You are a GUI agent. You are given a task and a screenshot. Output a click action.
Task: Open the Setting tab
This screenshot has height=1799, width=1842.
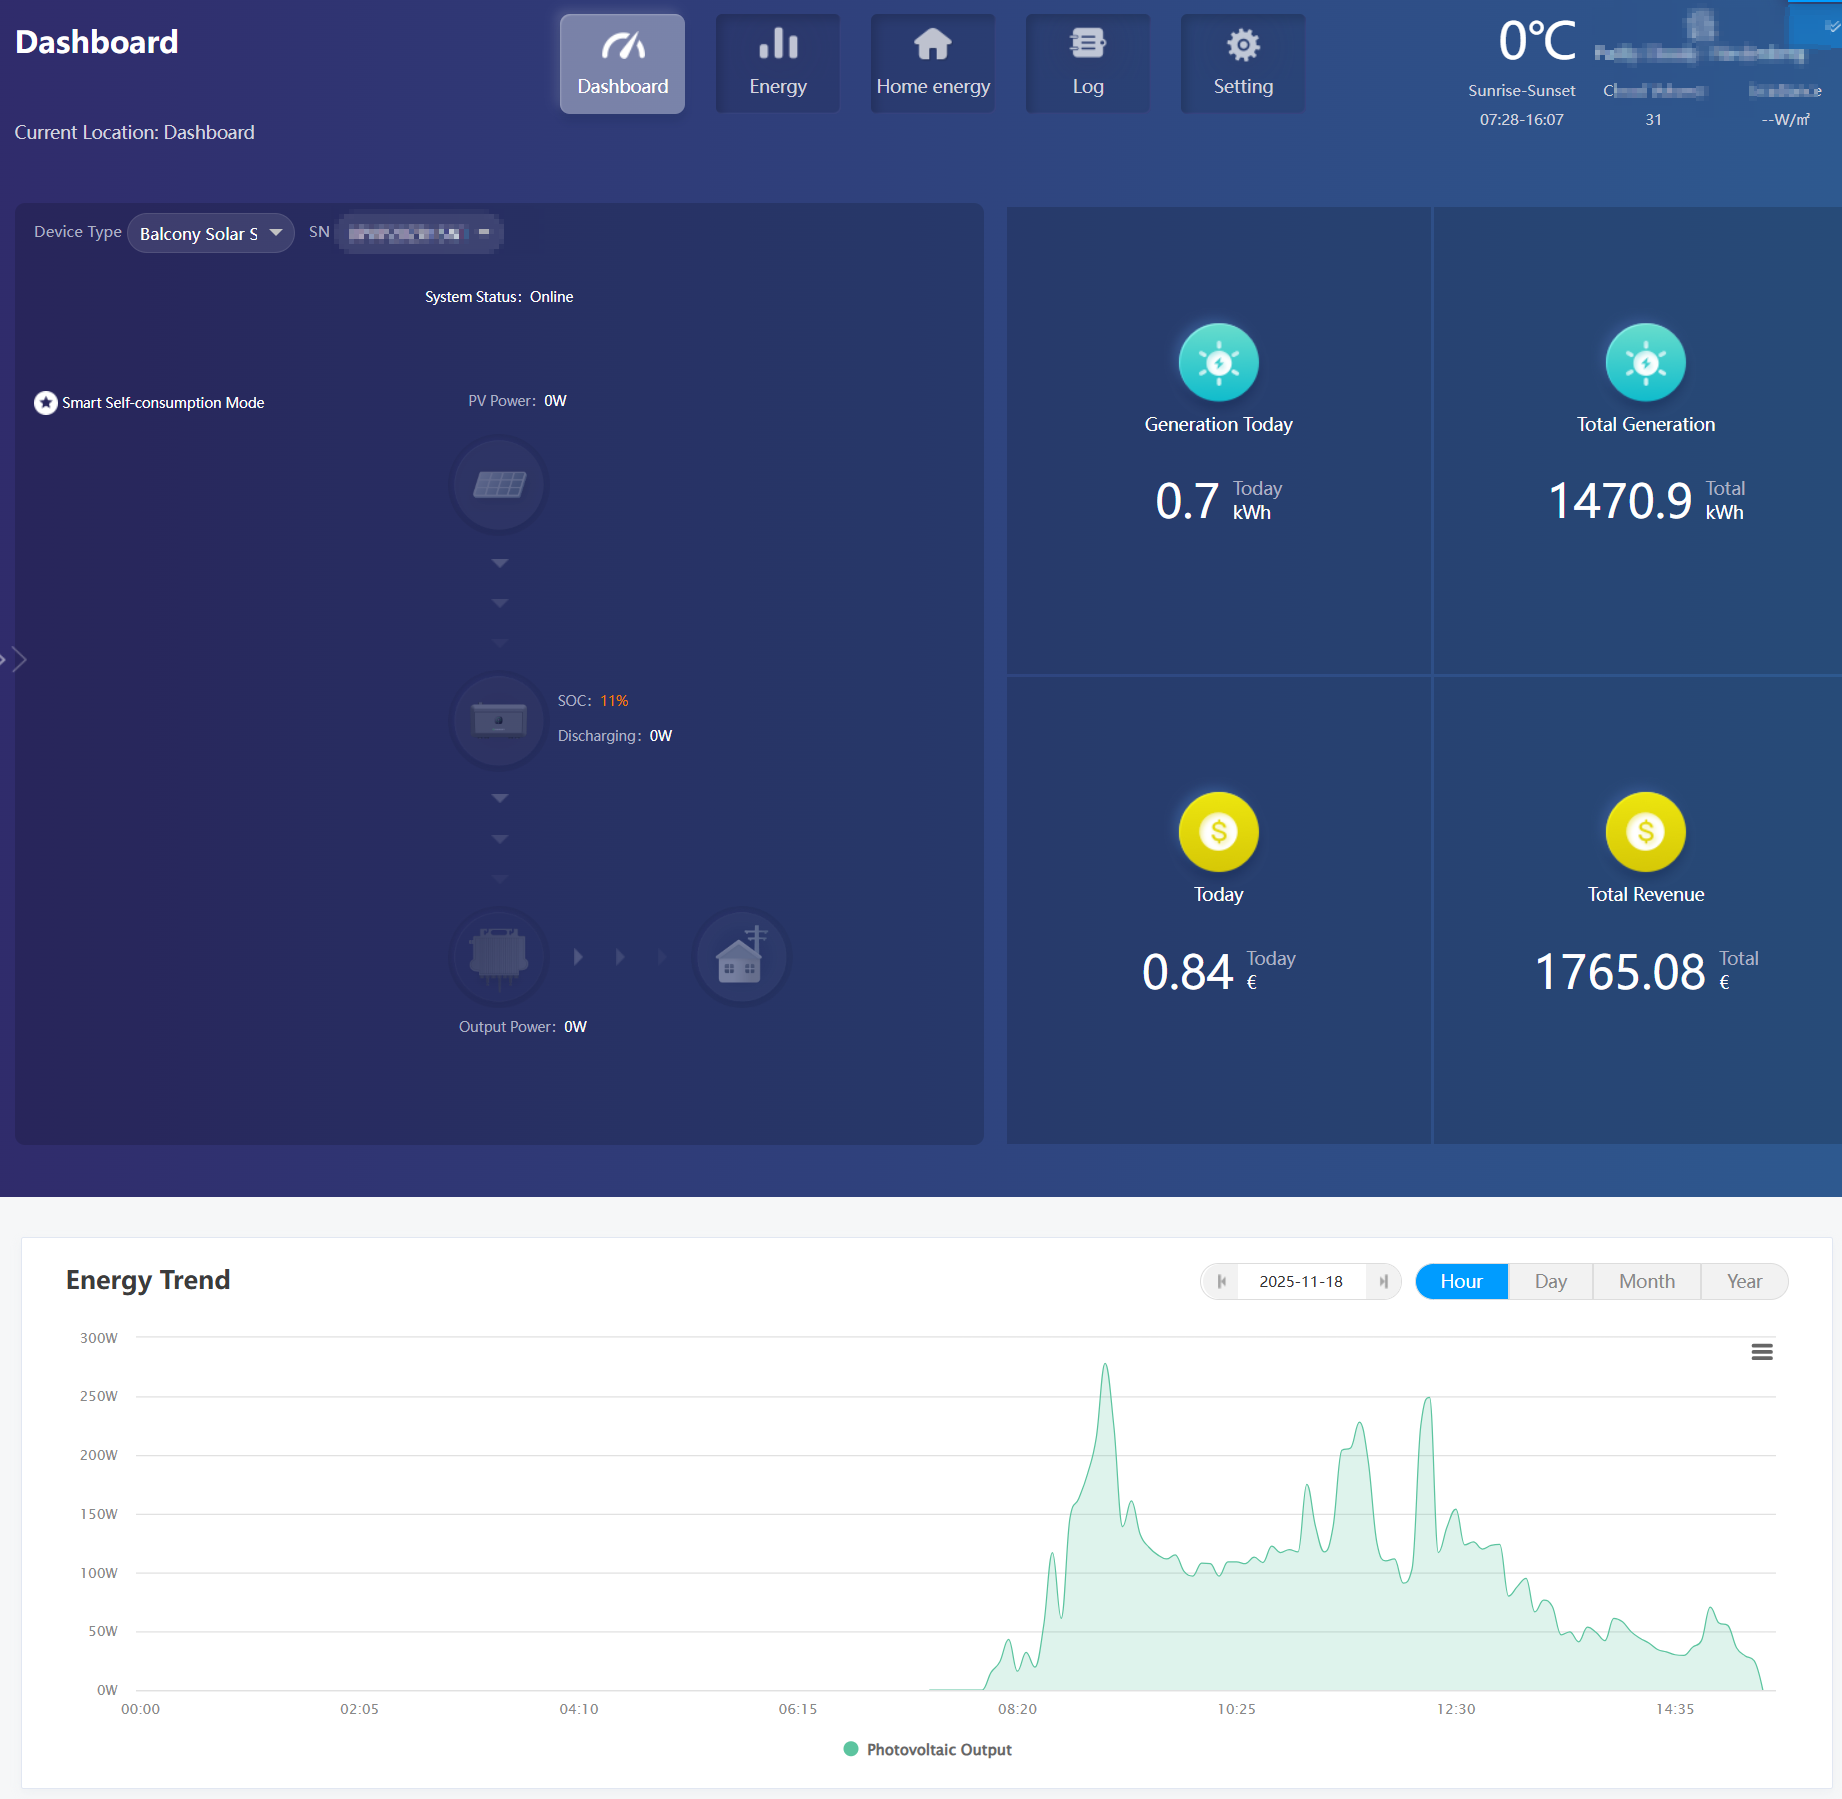[1243, 64]
